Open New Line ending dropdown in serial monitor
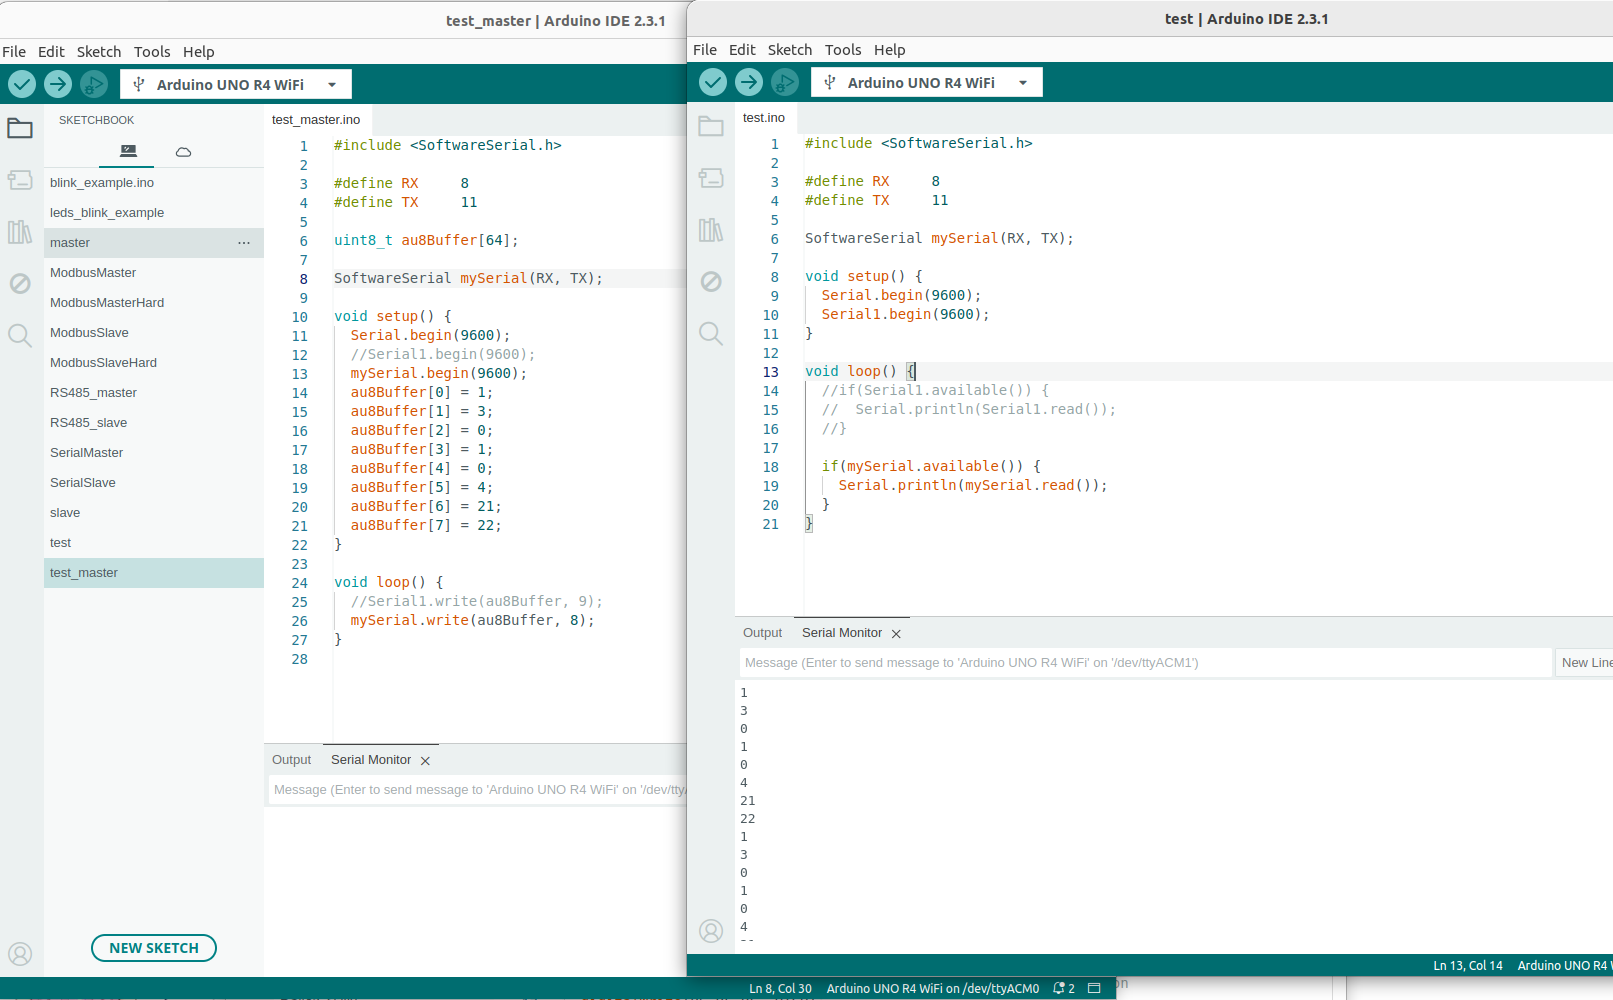 (1585, 663)
